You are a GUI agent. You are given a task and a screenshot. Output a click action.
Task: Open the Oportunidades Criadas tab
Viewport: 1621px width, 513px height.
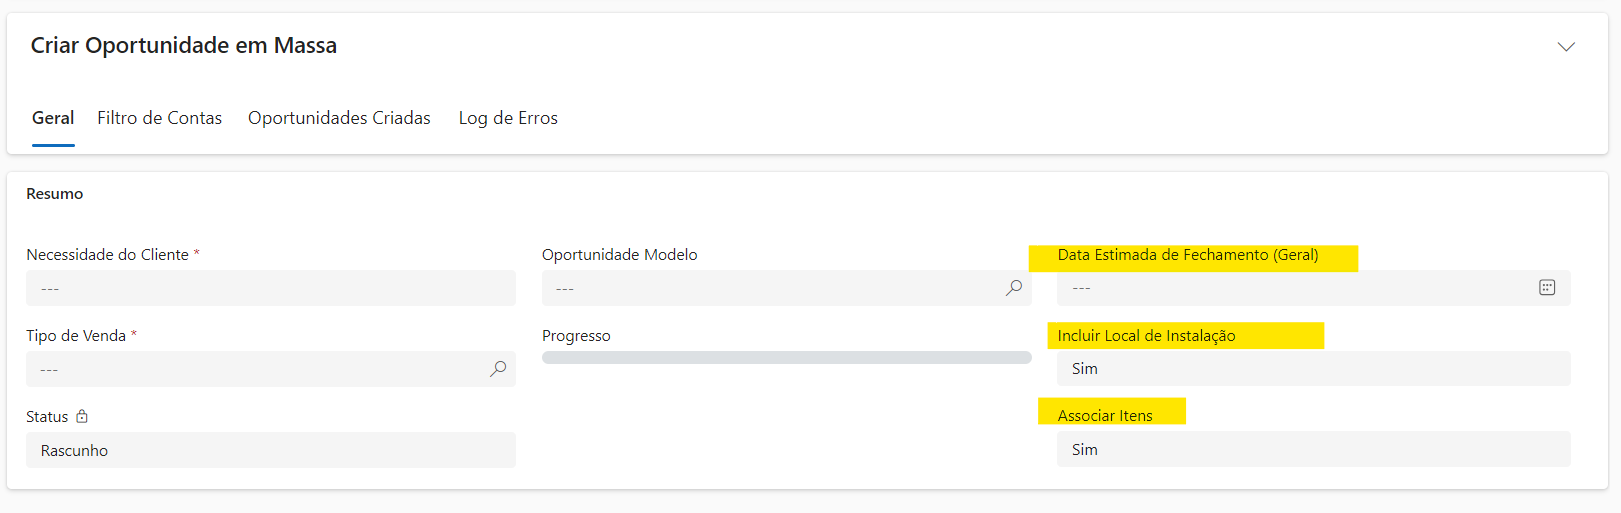pos(339,118)
